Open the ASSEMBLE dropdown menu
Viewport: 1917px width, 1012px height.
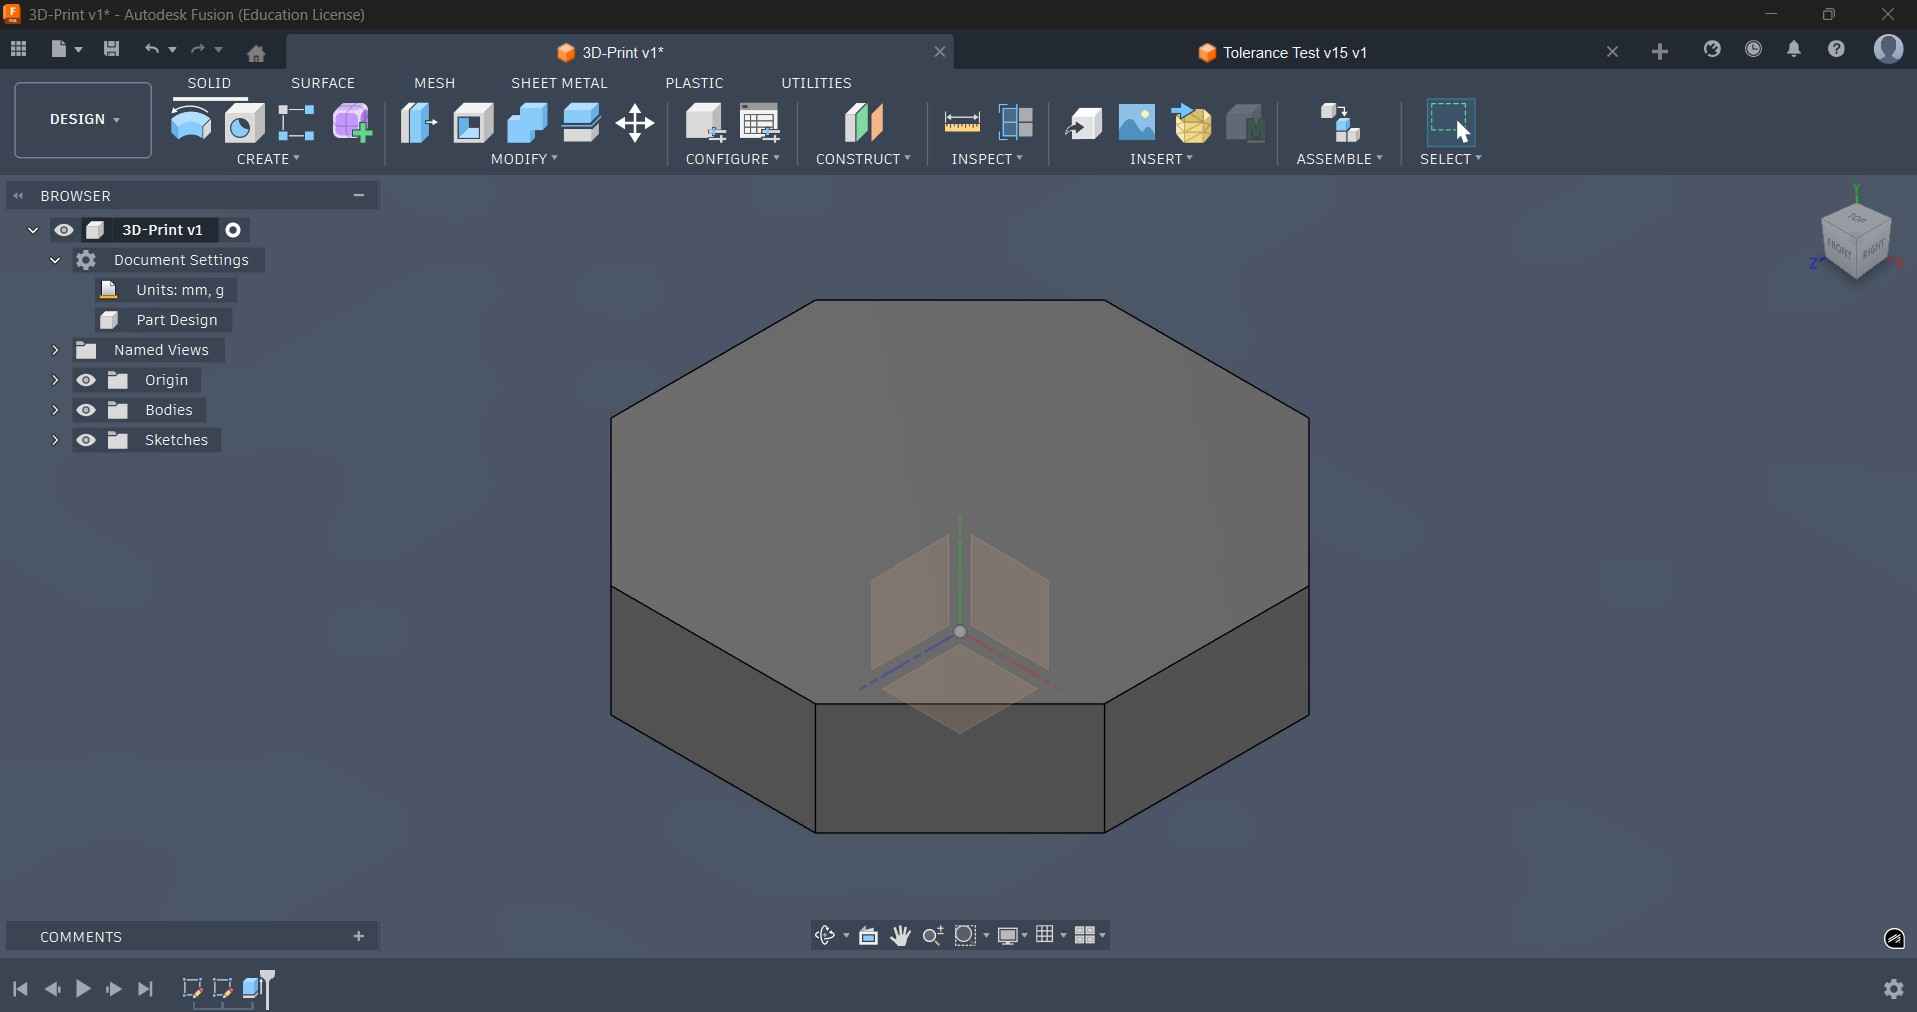tap(1340, 159)
